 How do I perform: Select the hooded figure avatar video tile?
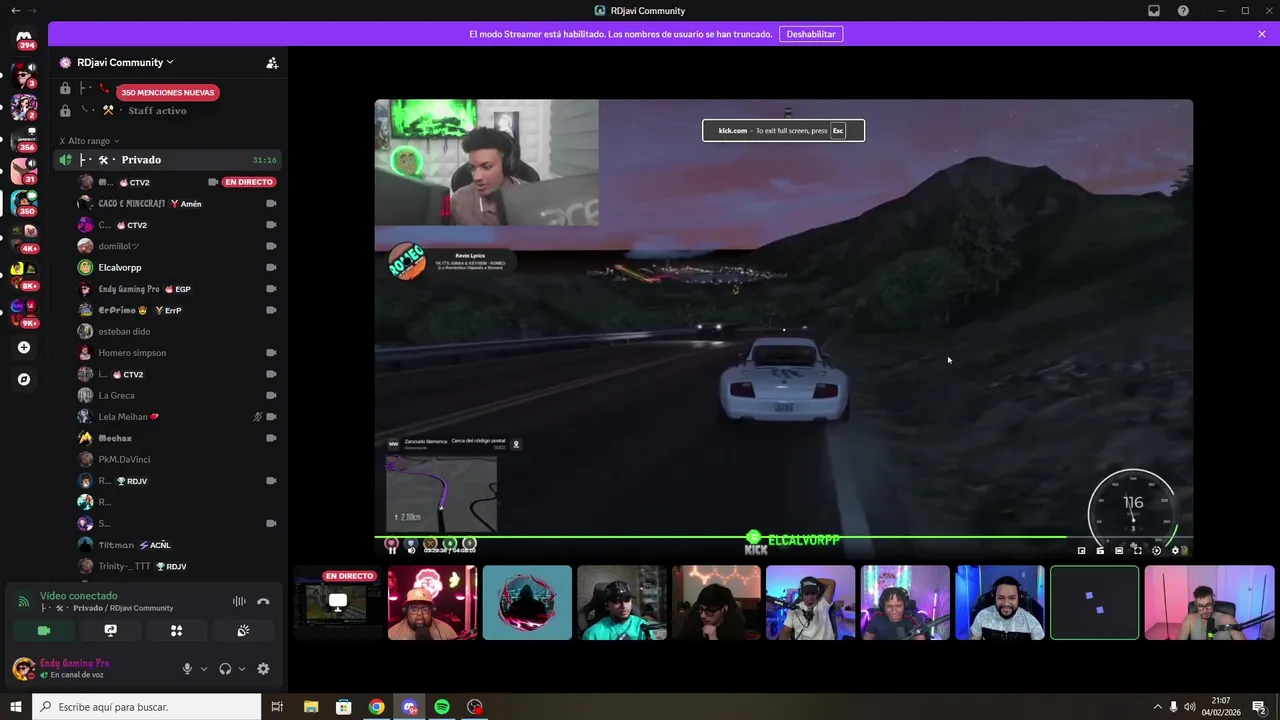click(x=527, y=602)
